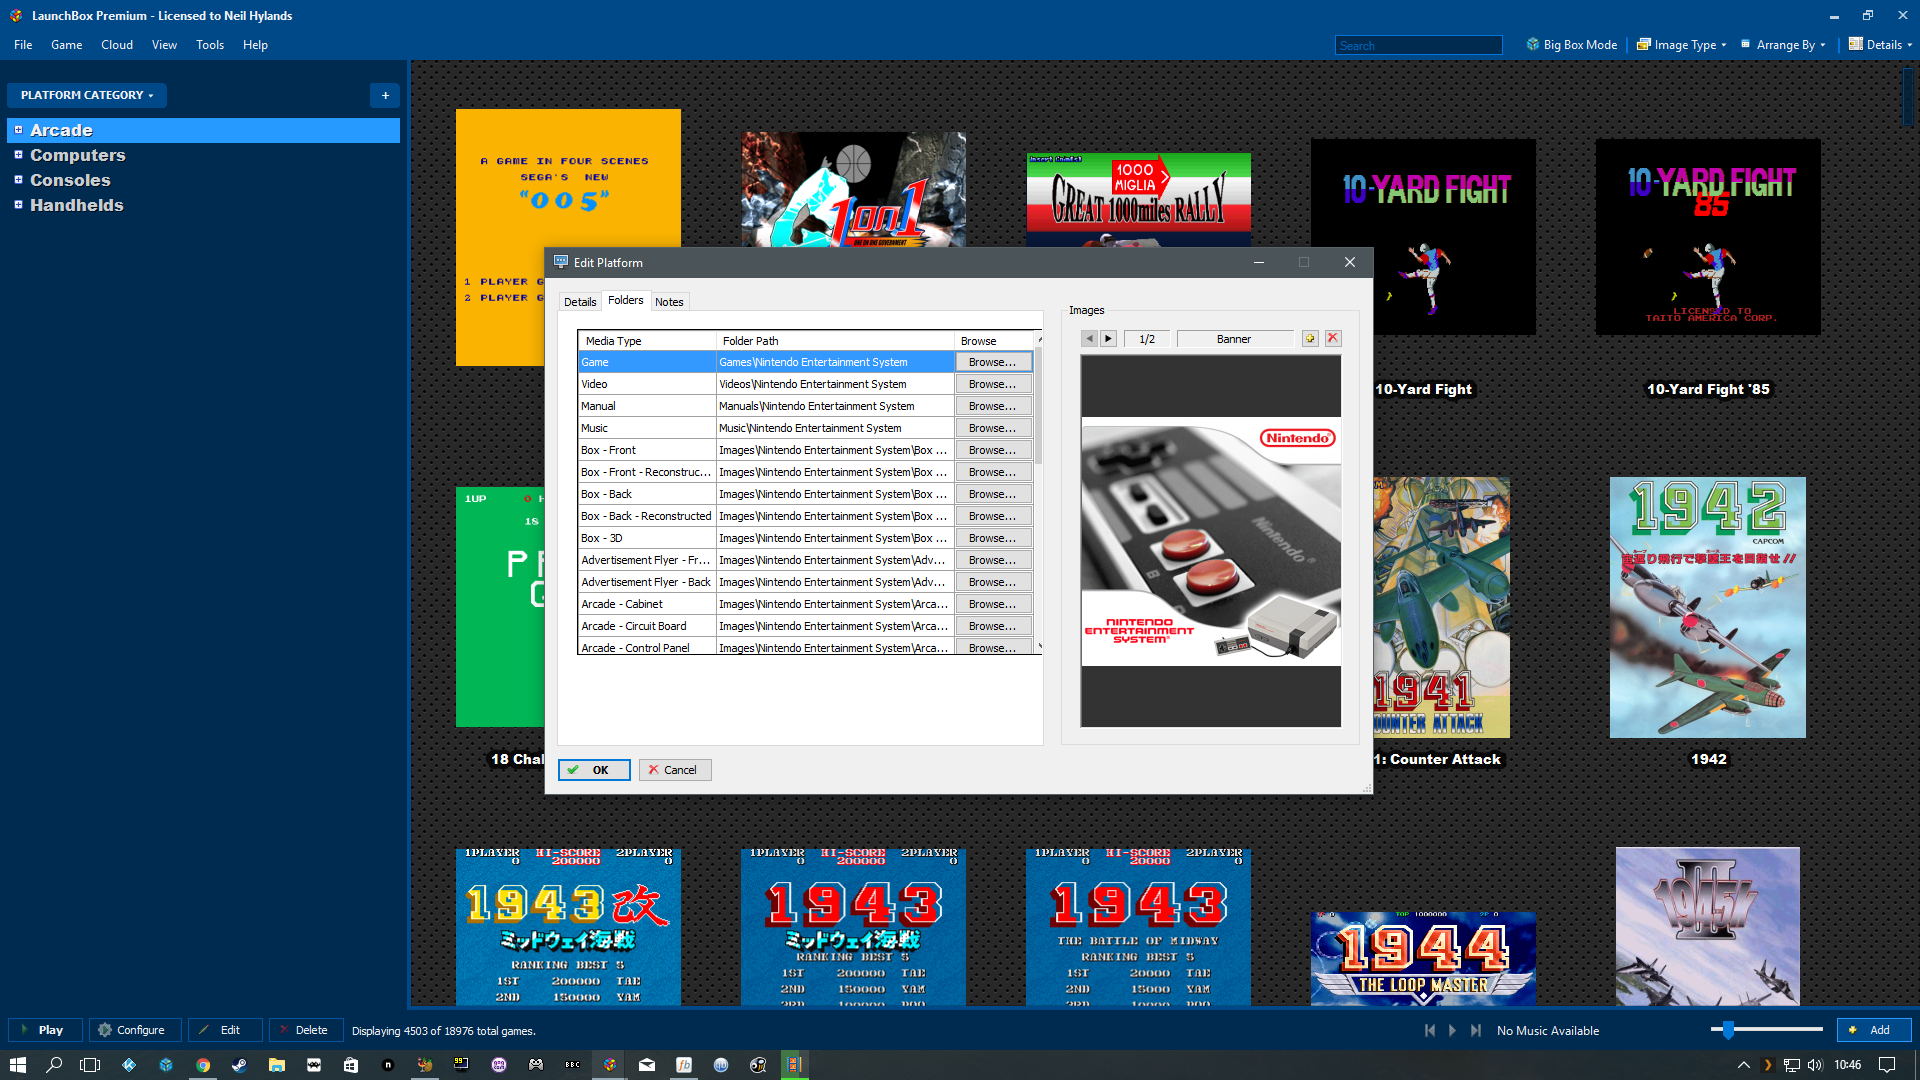Add a new platform image
The height and width of the screenshot is (1080, 1920).
pyautogui.click(x=1310, y=339)
